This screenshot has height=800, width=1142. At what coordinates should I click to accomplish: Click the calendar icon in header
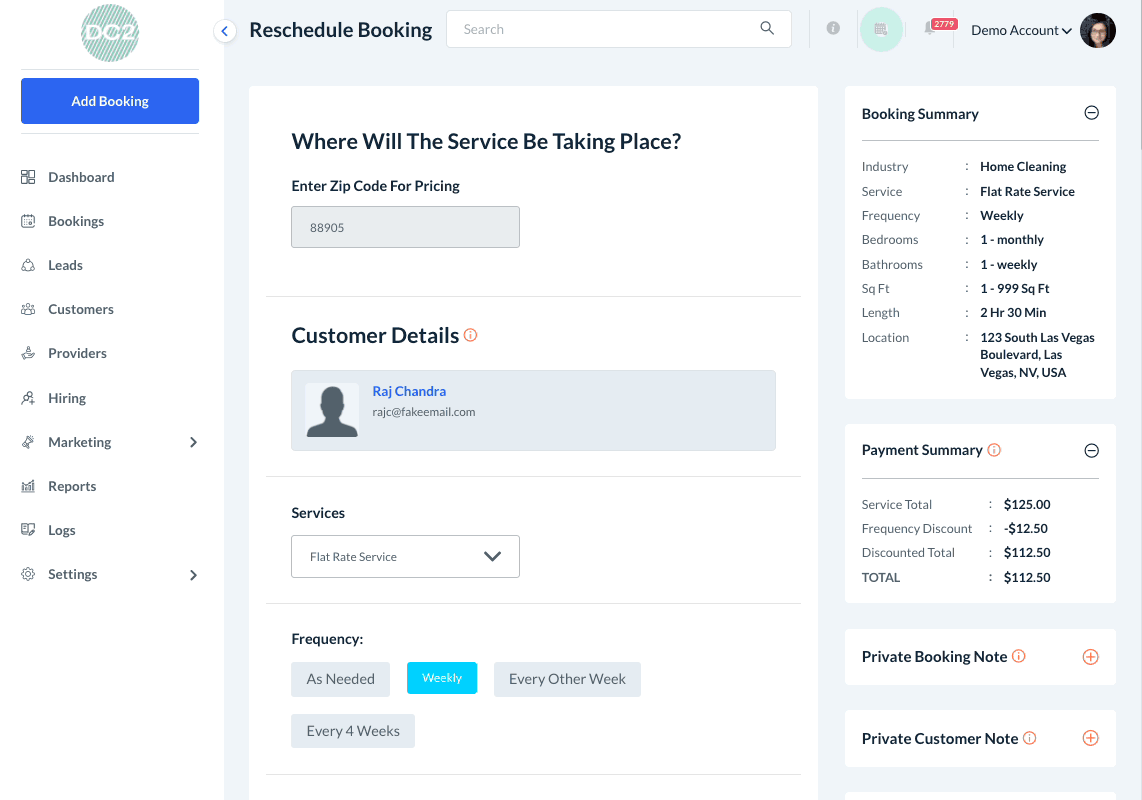881,30
